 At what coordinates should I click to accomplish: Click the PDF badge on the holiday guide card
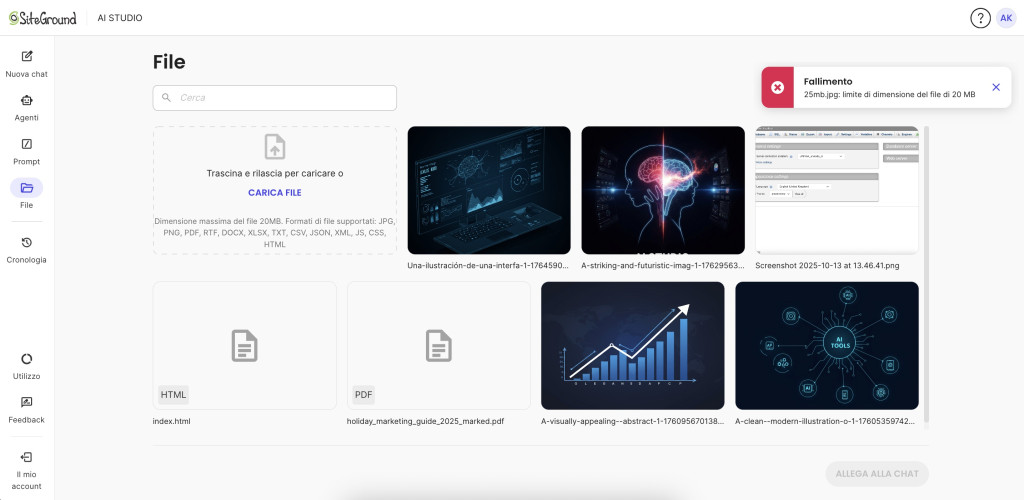pos(364,395)
